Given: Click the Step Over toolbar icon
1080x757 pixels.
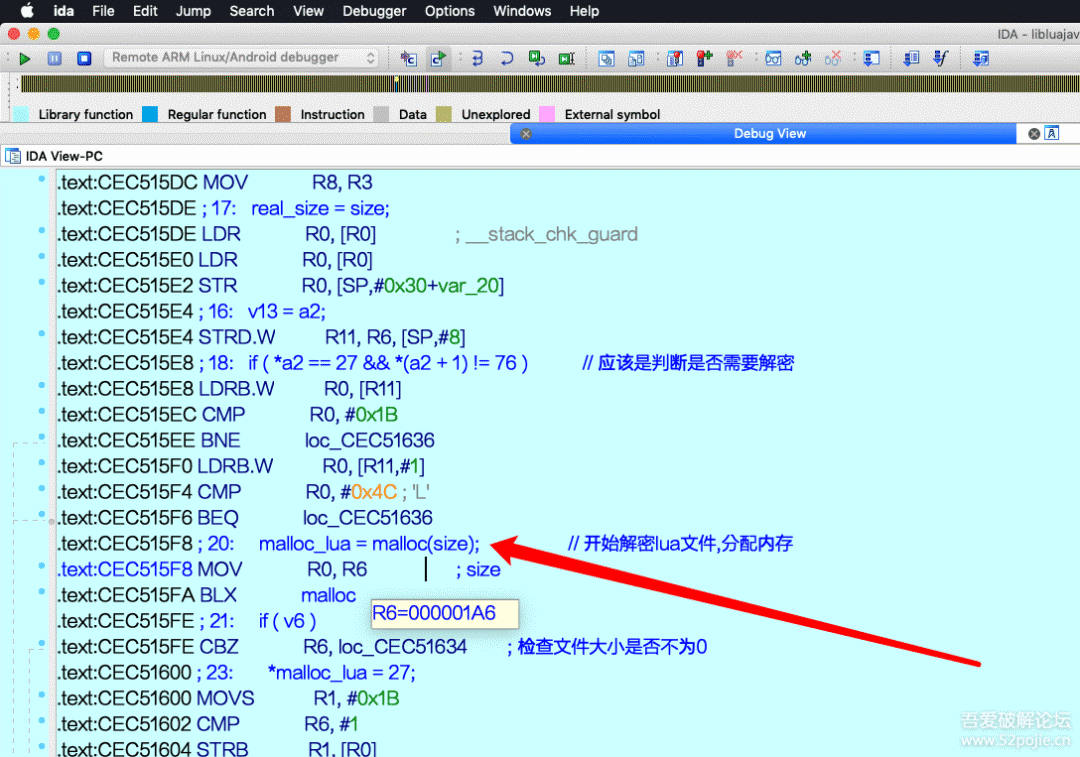Looking at the screenshot, I should click(507, 59).
